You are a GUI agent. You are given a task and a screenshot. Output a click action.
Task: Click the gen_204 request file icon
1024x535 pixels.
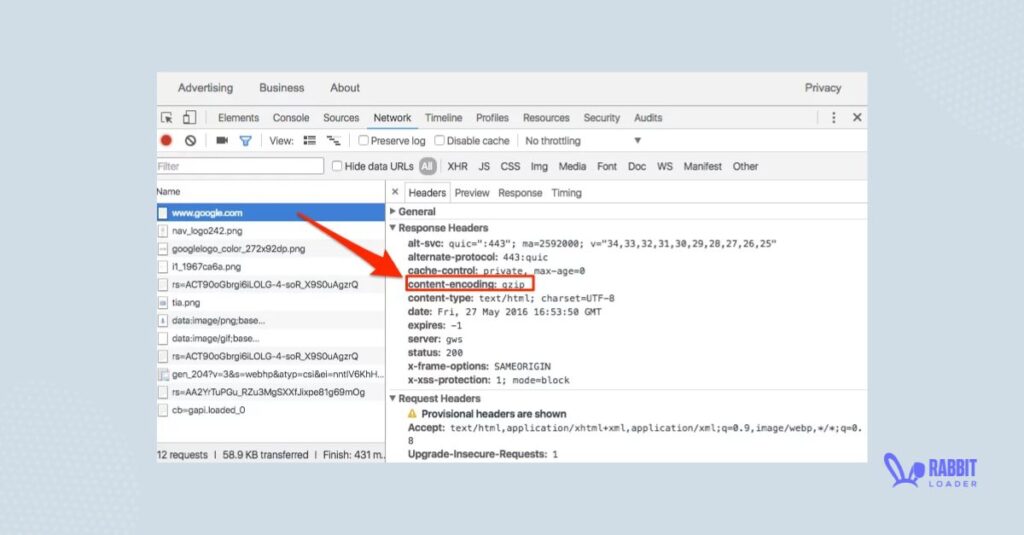[163, 374]
